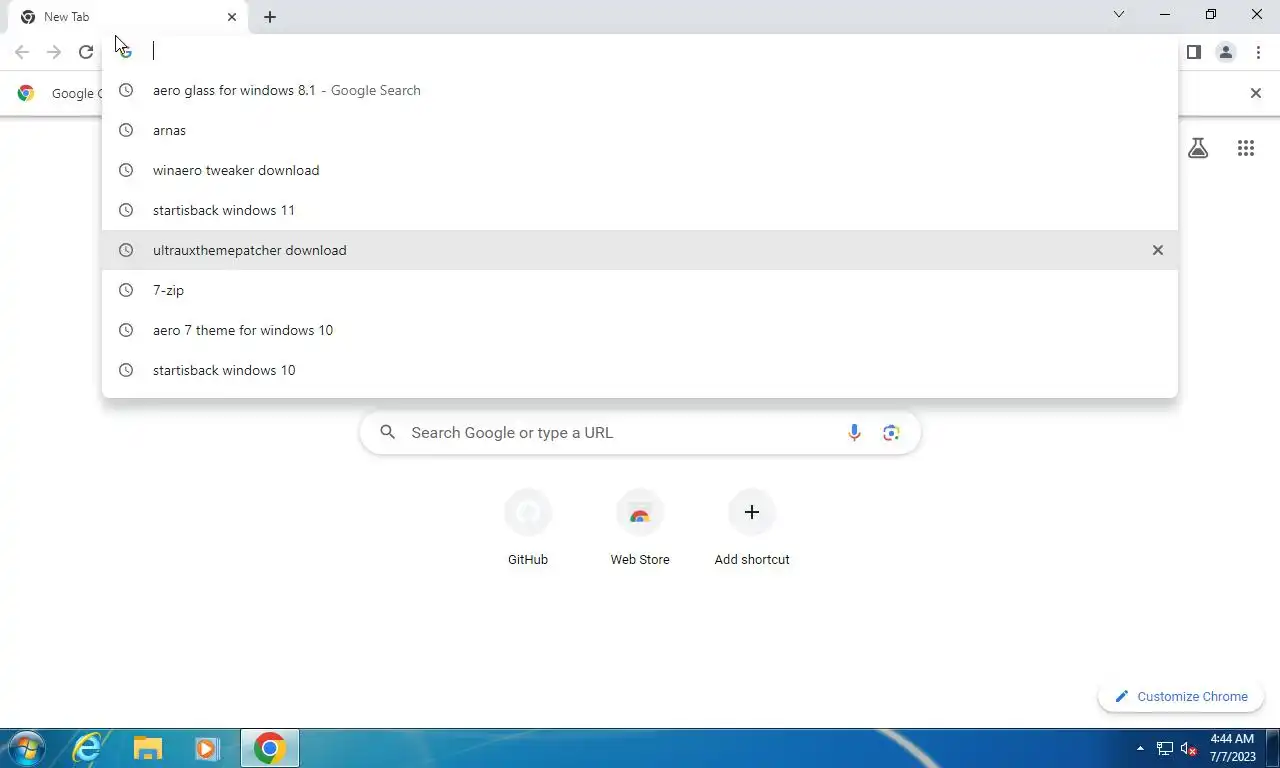The height and width of the screenshot is (768, 1280).
Task: Click Add shortcut button
Action: coord(752,528)
